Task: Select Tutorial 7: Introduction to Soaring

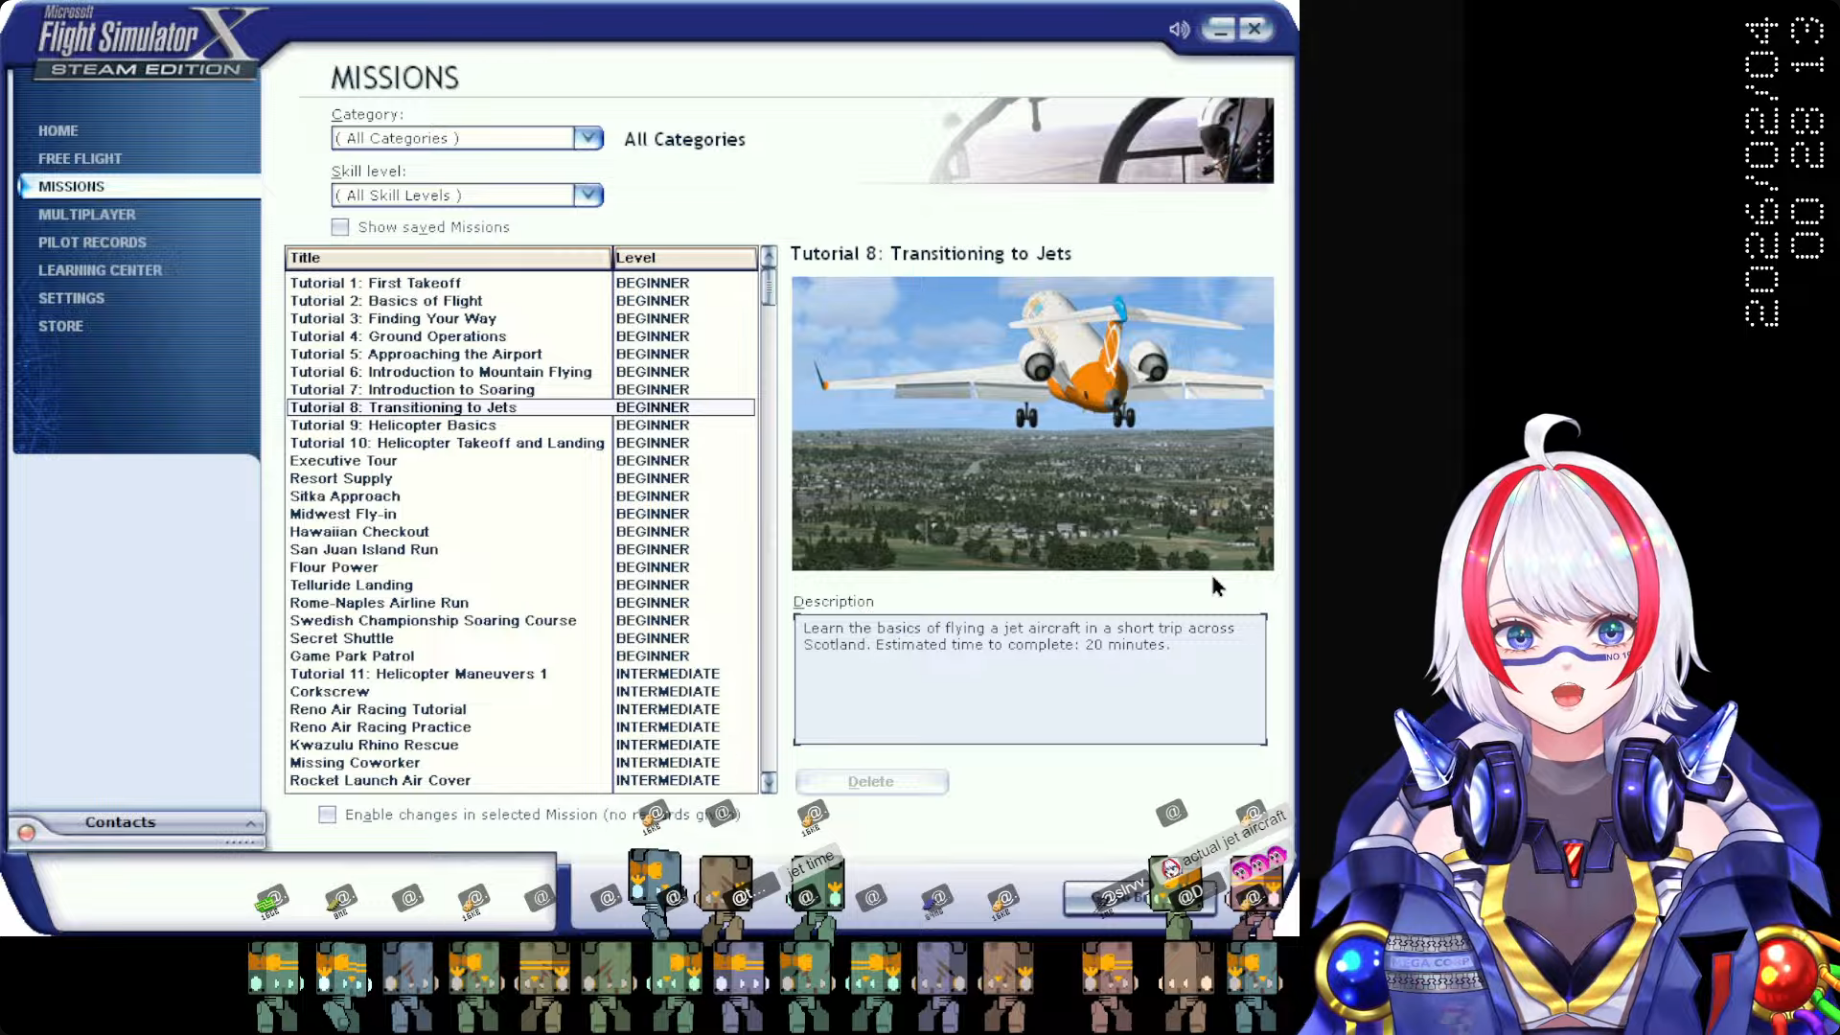Action: click(521, 390)
